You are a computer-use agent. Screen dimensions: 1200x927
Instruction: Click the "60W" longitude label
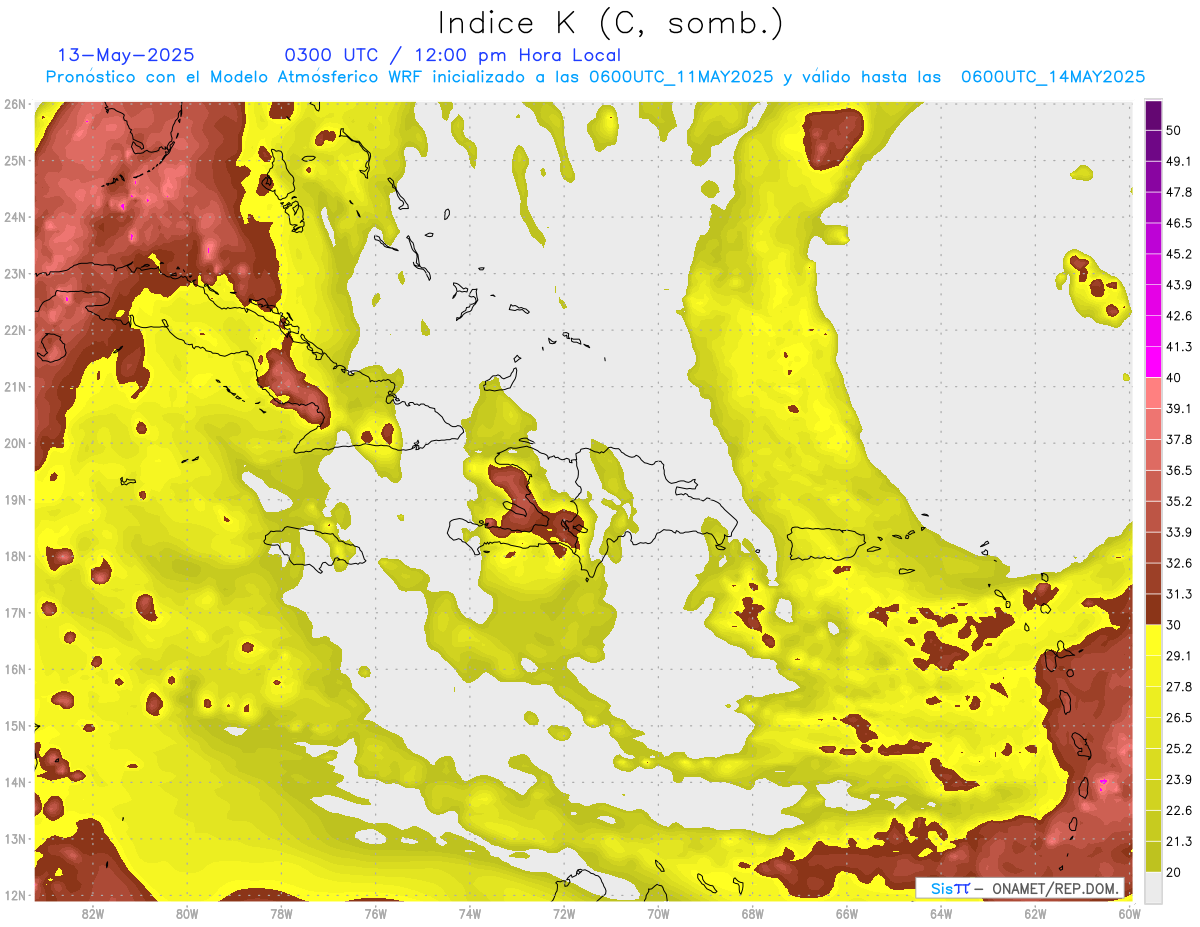pyautogui.click(x=1129, y=913)
